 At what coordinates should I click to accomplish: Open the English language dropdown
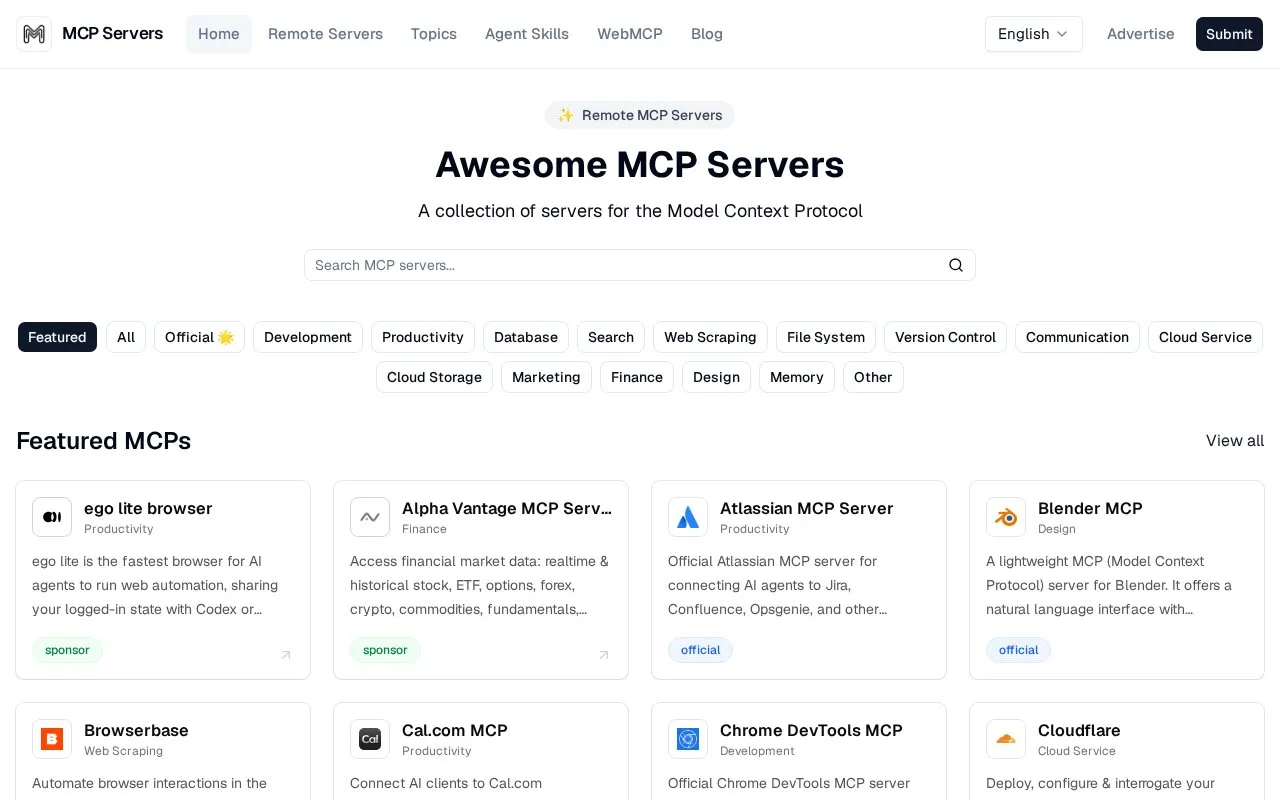pos(1034,34)
